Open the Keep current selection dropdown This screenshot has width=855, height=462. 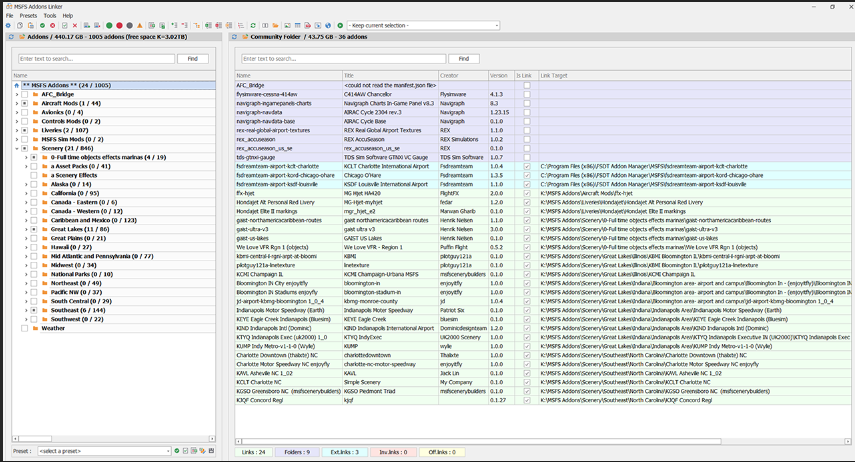click(x=423, y=26)
